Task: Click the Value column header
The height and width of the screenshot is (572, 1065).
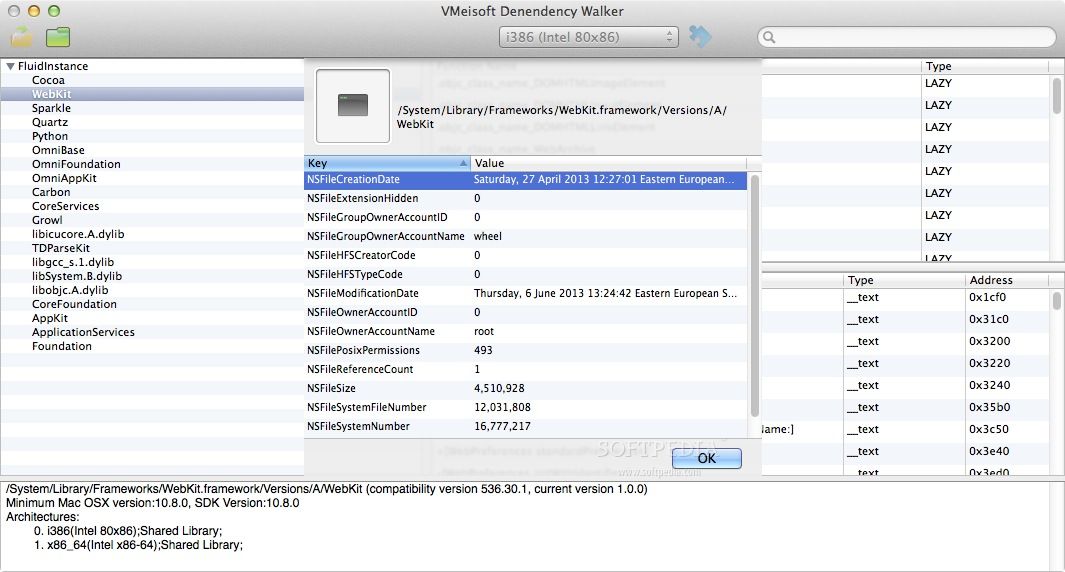Action: [x=609, y=163]
